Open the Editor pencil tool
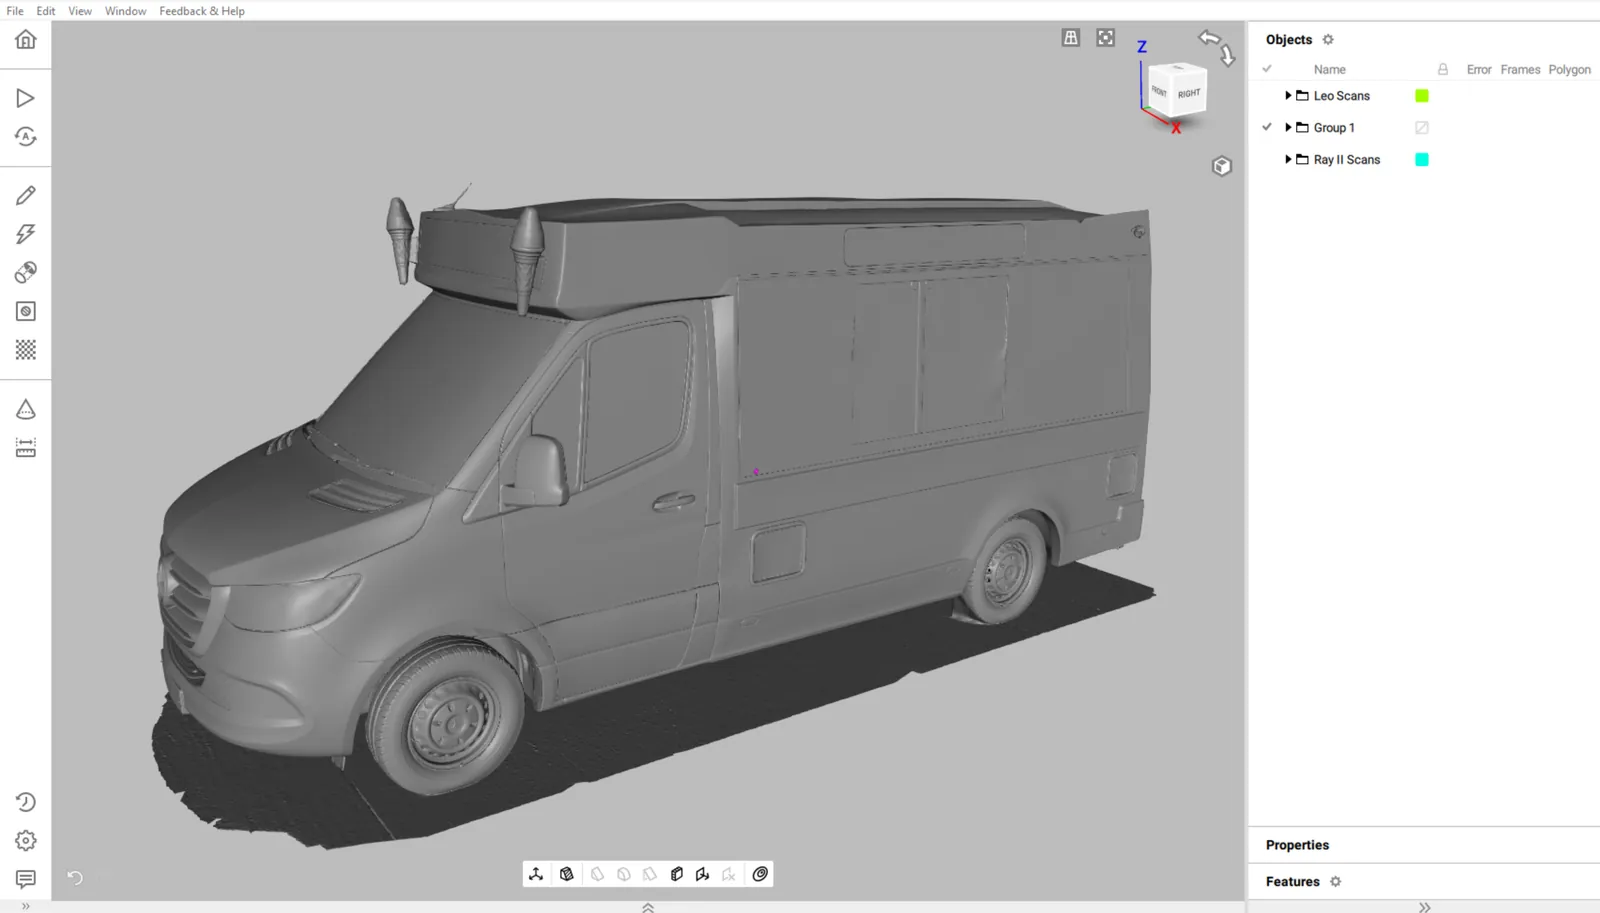The height and width of the screenshot is (913, 1600). (26, 195)
